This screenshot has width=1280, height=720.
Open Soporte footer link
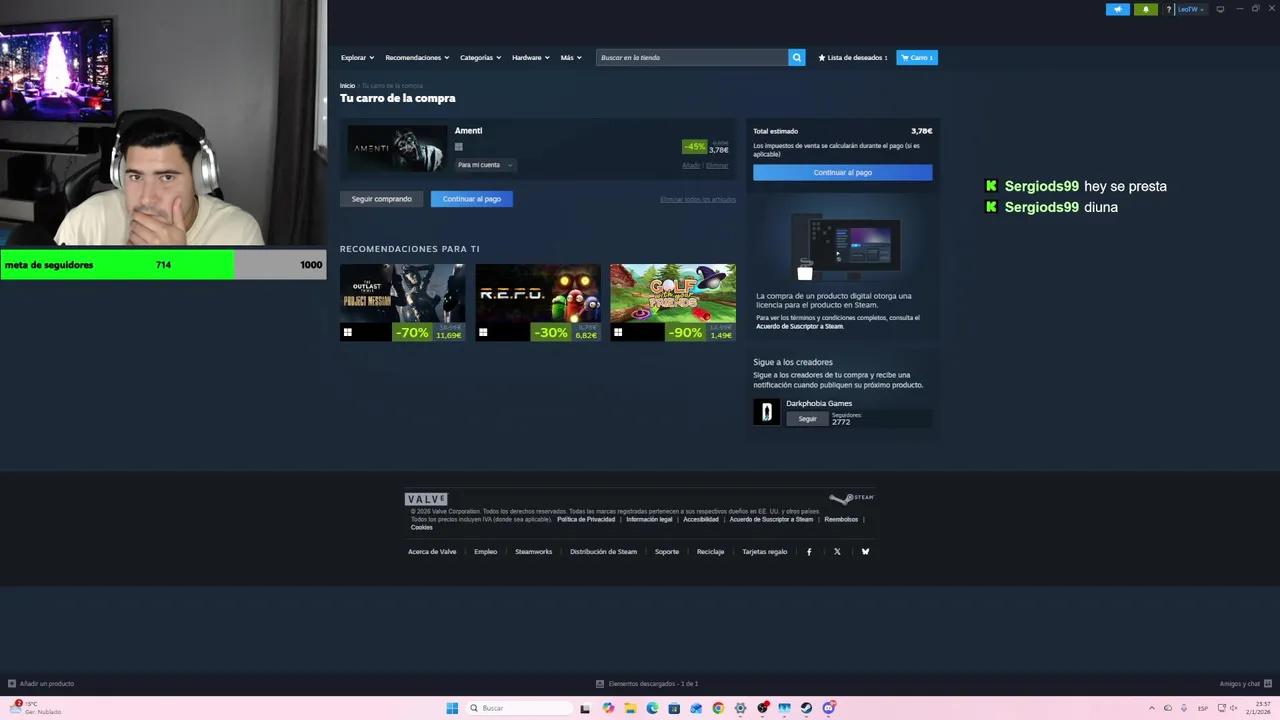[666, 552]
